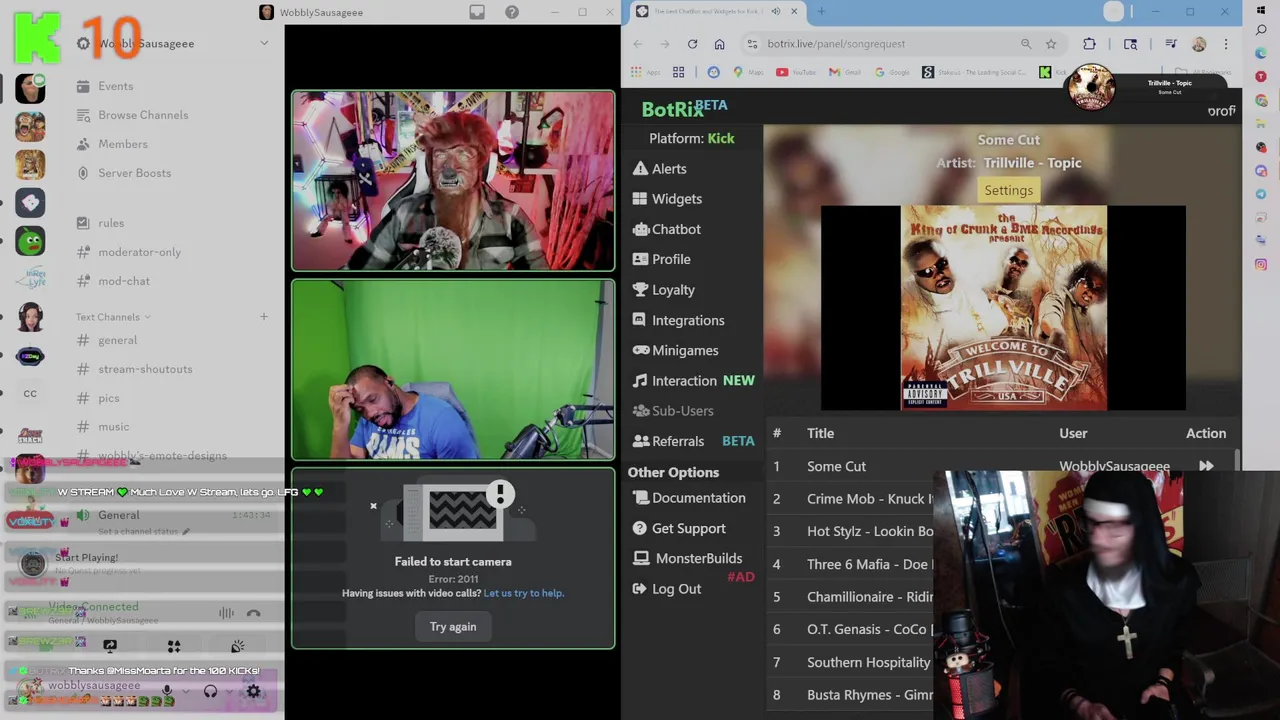Open Alerts in the BotRix sidebar
The image size is (1280, 720).
point(659,169)
